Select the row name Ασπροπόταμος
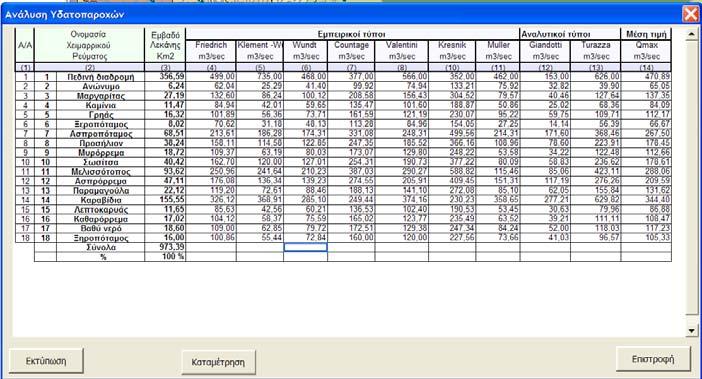 101,134
